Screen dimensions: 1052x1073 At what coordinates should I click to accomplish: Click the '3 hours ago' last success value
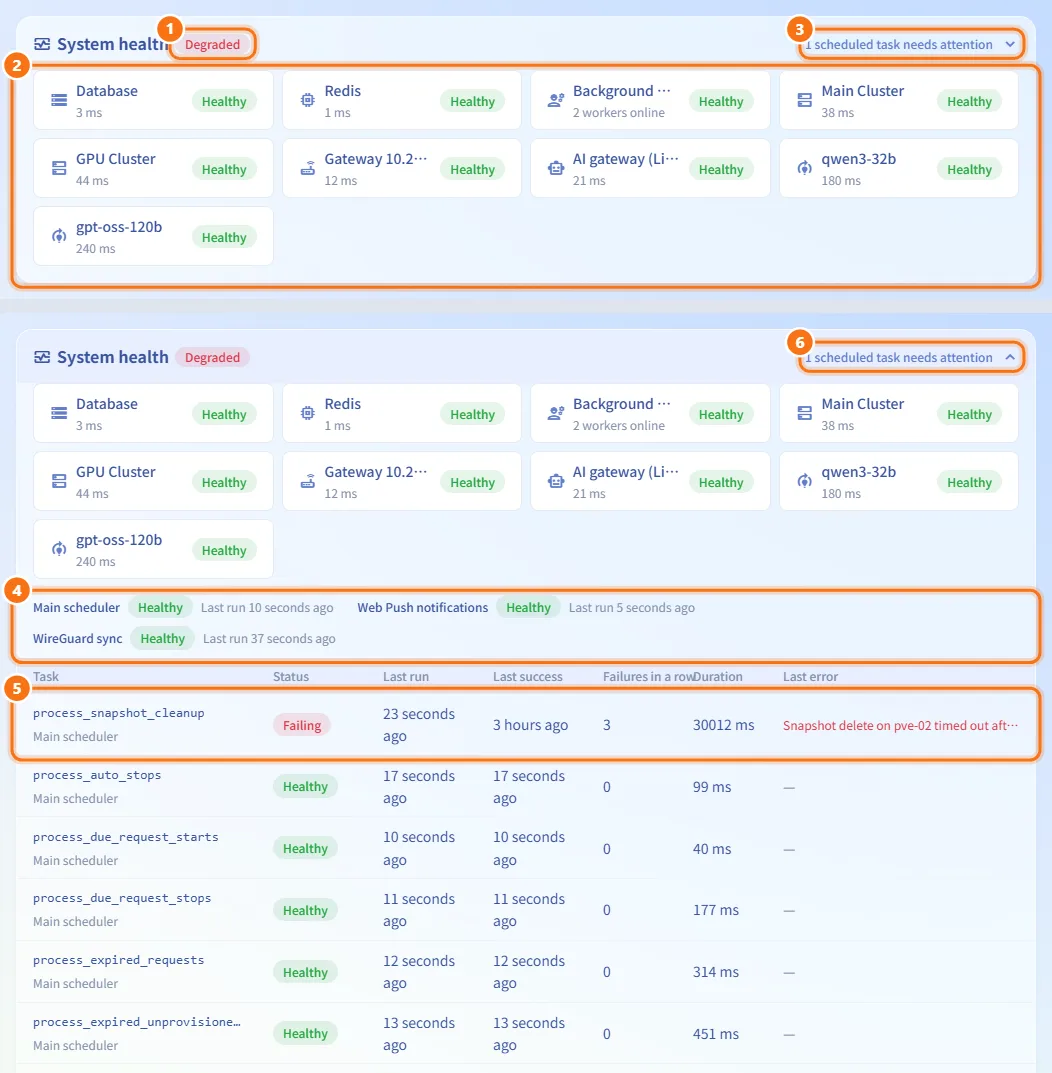(530, 725)
